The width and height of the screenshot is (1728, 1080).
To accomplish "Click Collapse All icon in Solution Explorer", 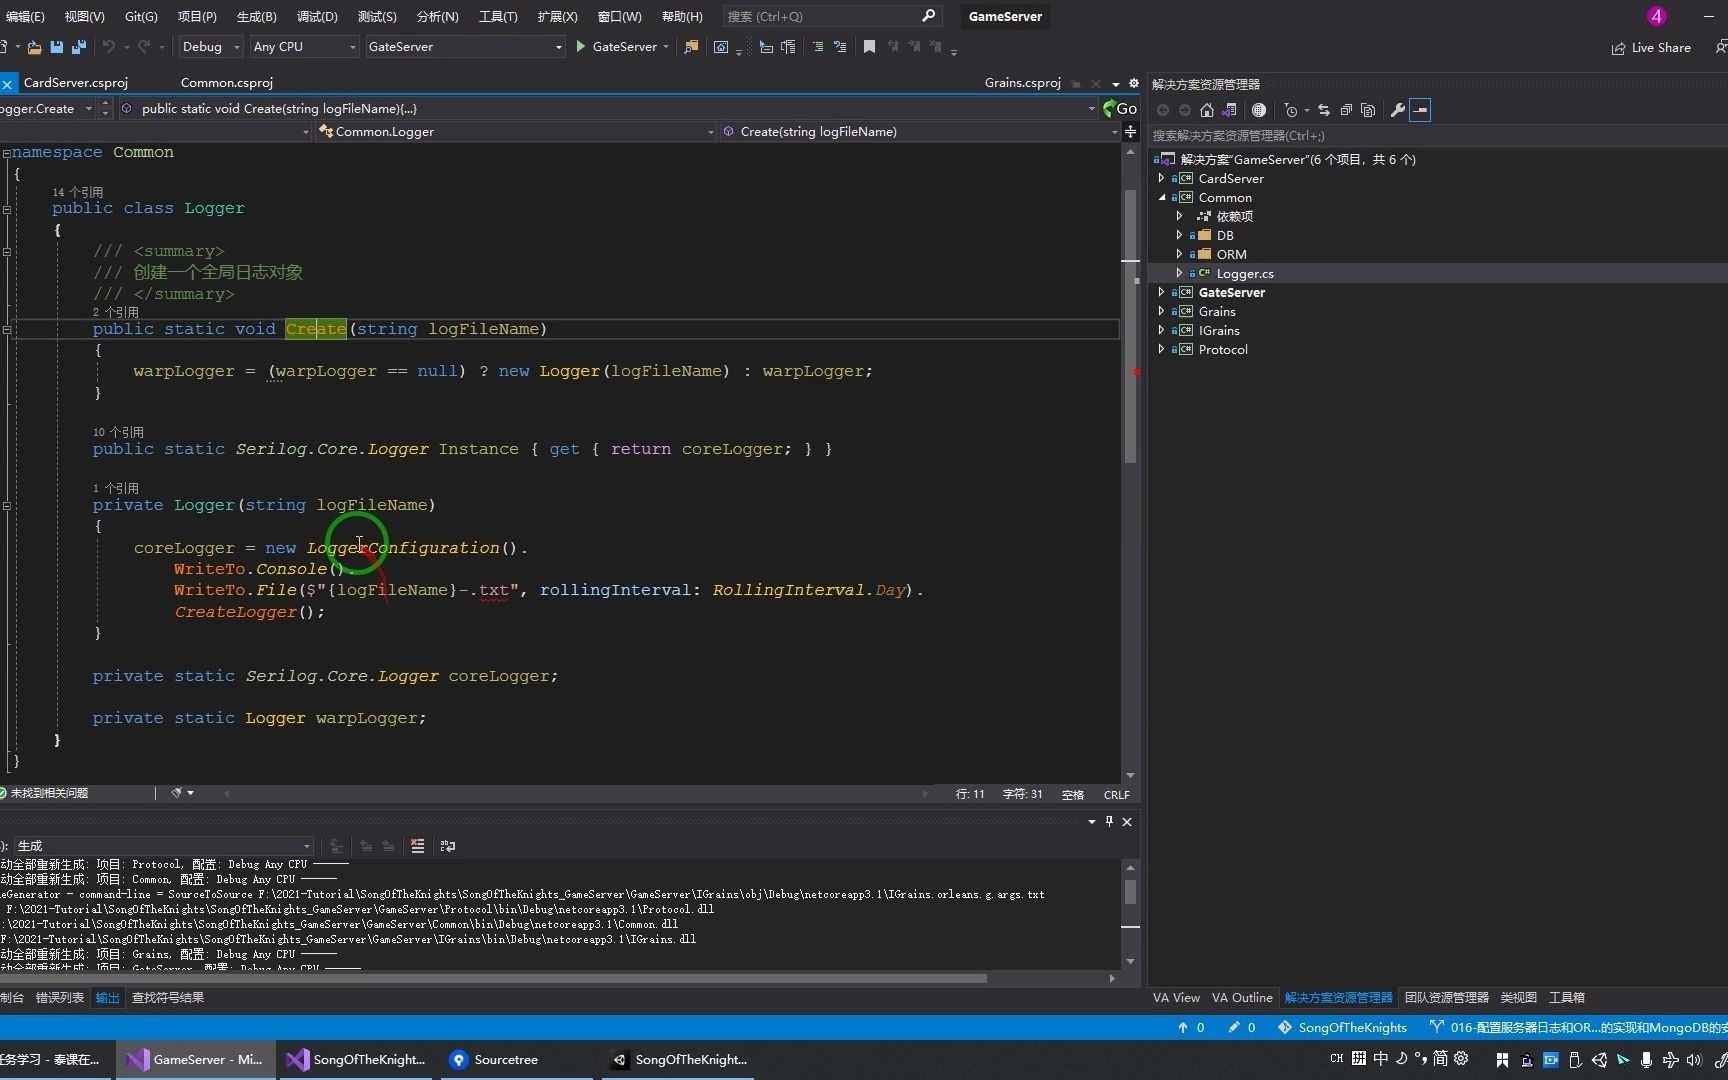I will pos(1346,110).
